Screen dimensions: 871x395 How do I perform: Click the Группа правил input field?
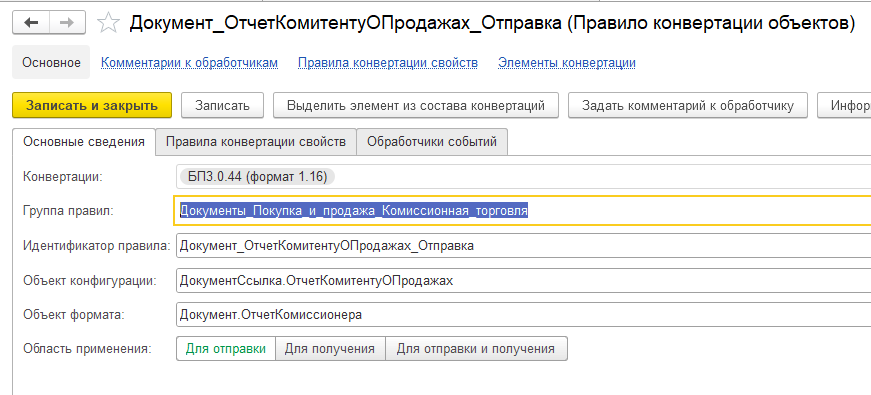coord(522,211)
